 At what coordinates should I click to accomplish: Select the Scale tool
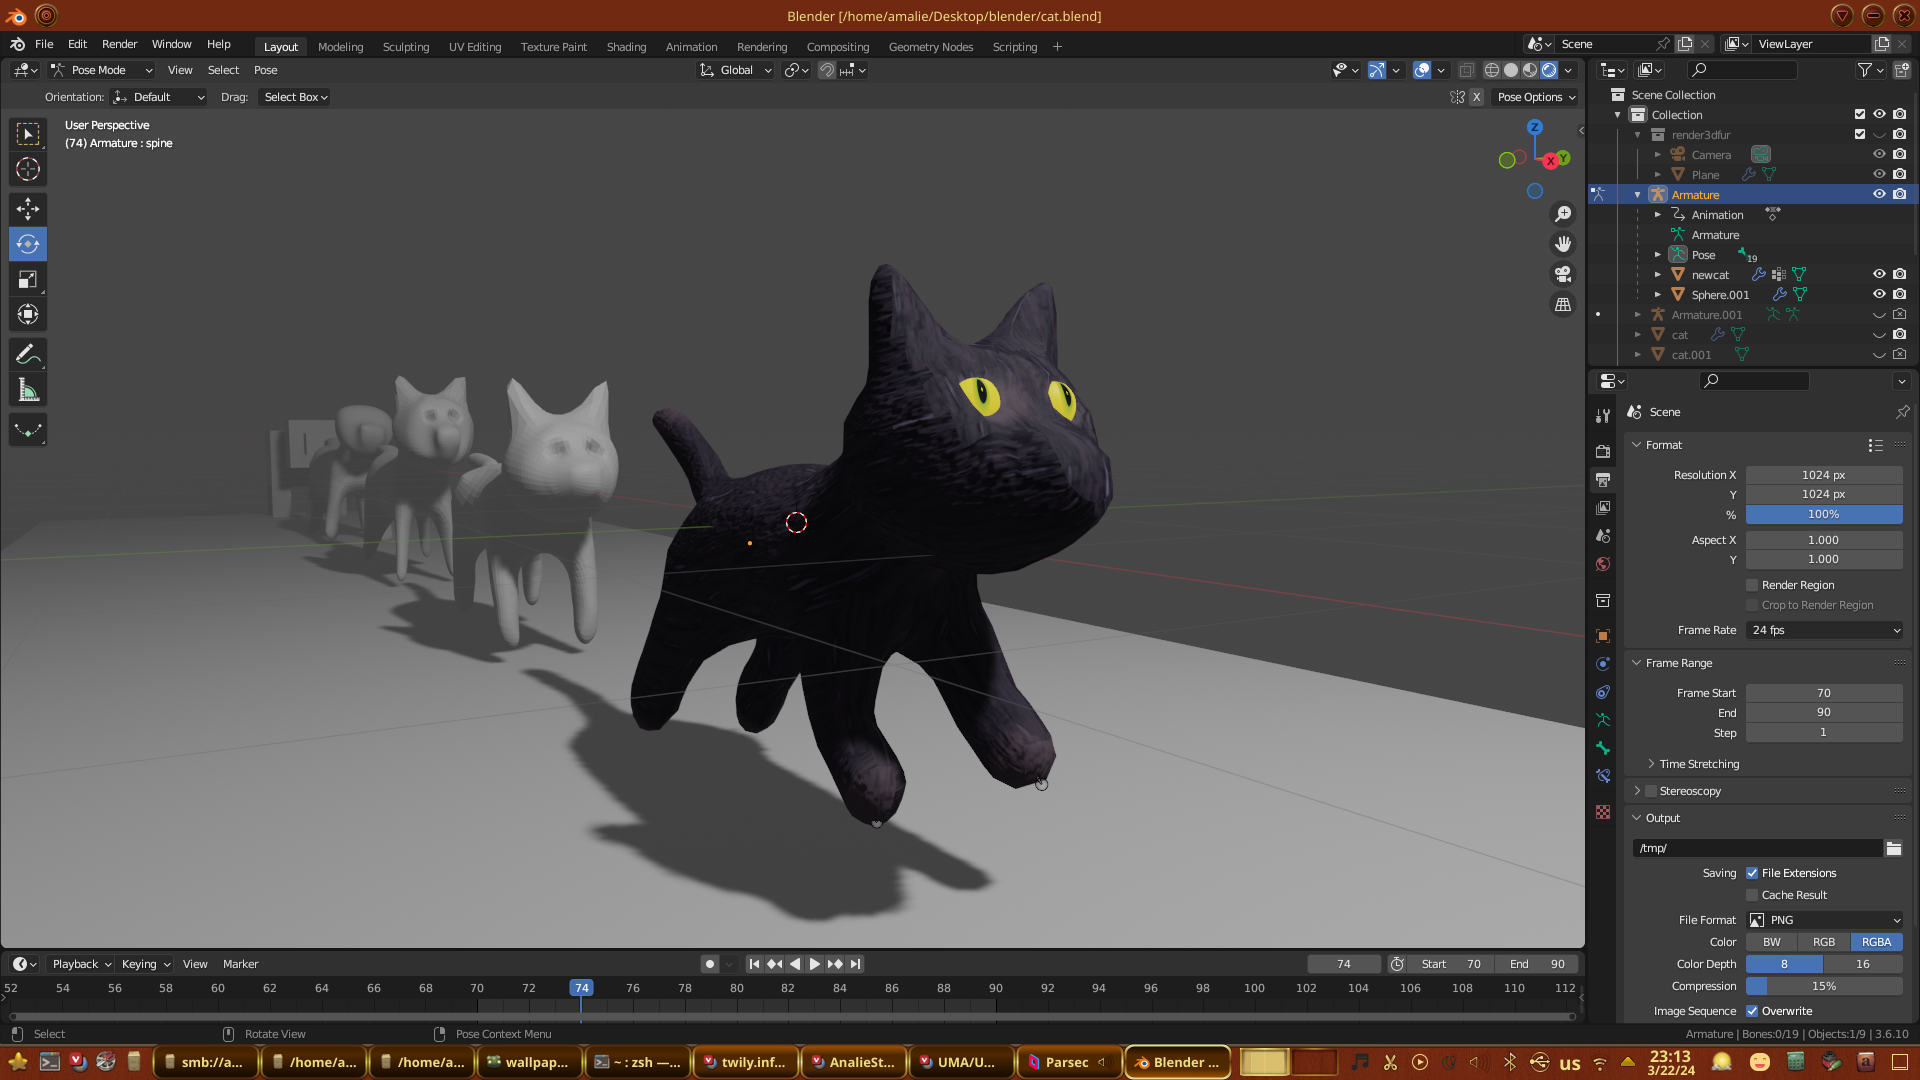coord(28,280)
